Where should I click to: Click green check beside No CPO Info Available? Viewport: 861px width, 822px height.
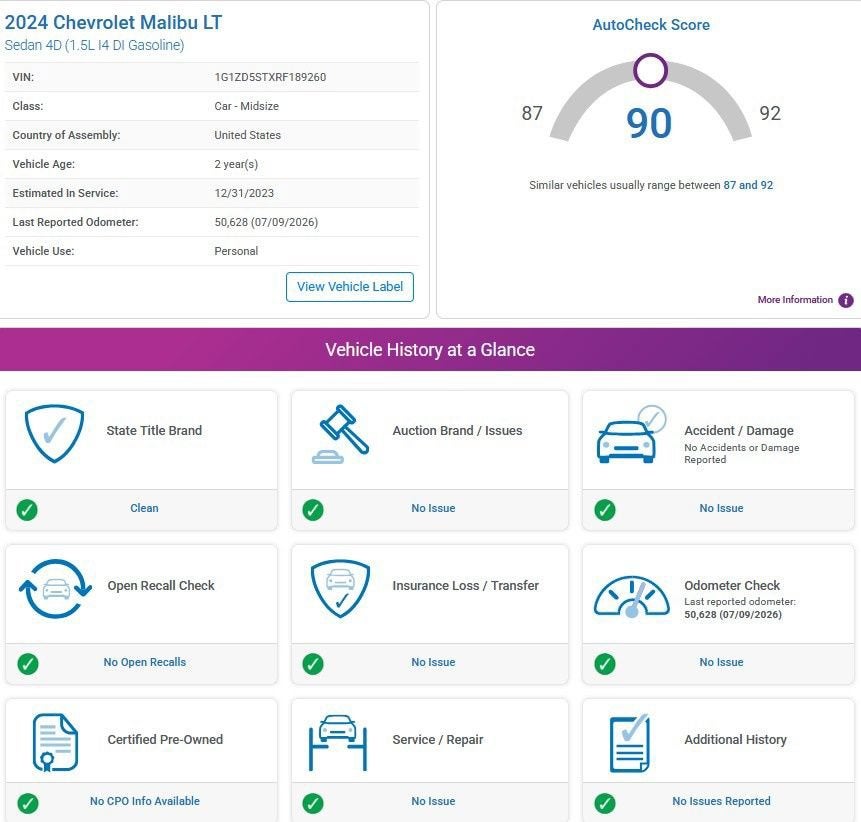[27, 803]
